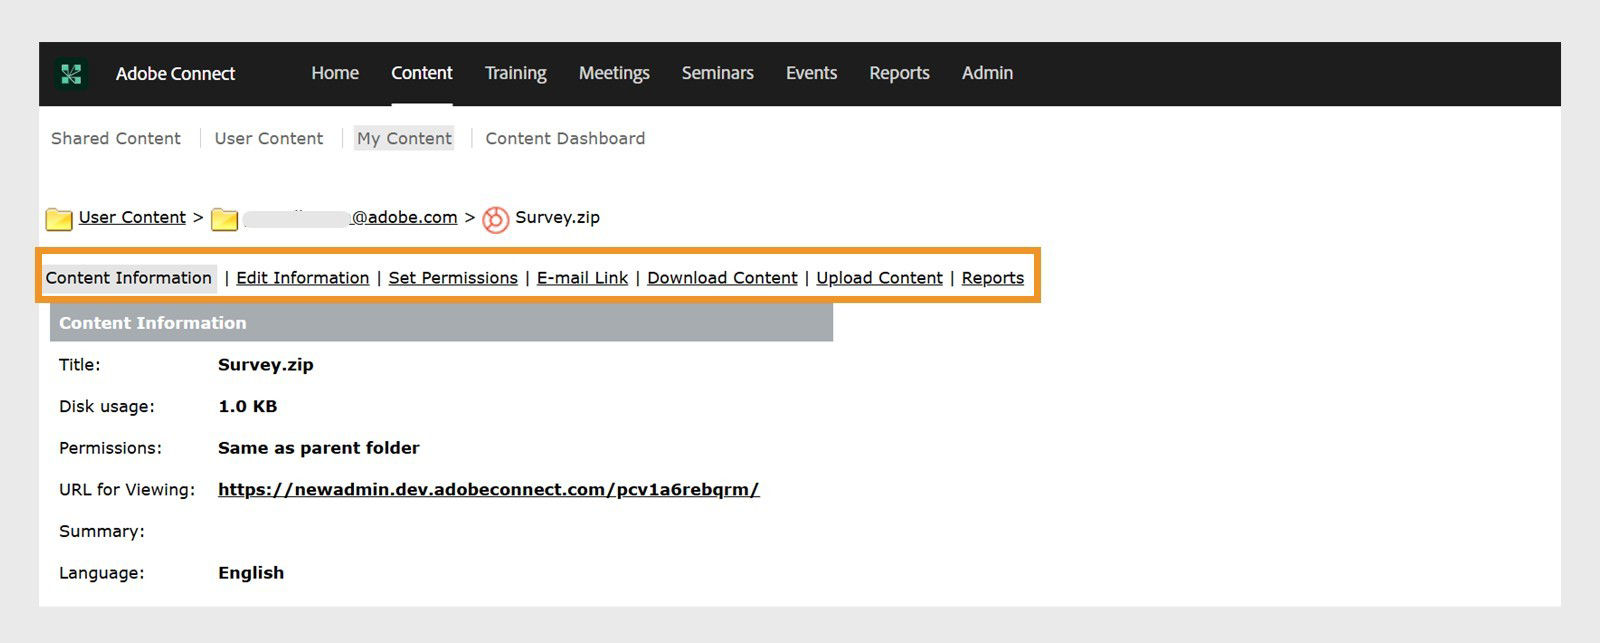The width and height of the screenshot is (1600, 643).
Task: Click the User Content breadcrumb link
Action: tap(132, 217)
